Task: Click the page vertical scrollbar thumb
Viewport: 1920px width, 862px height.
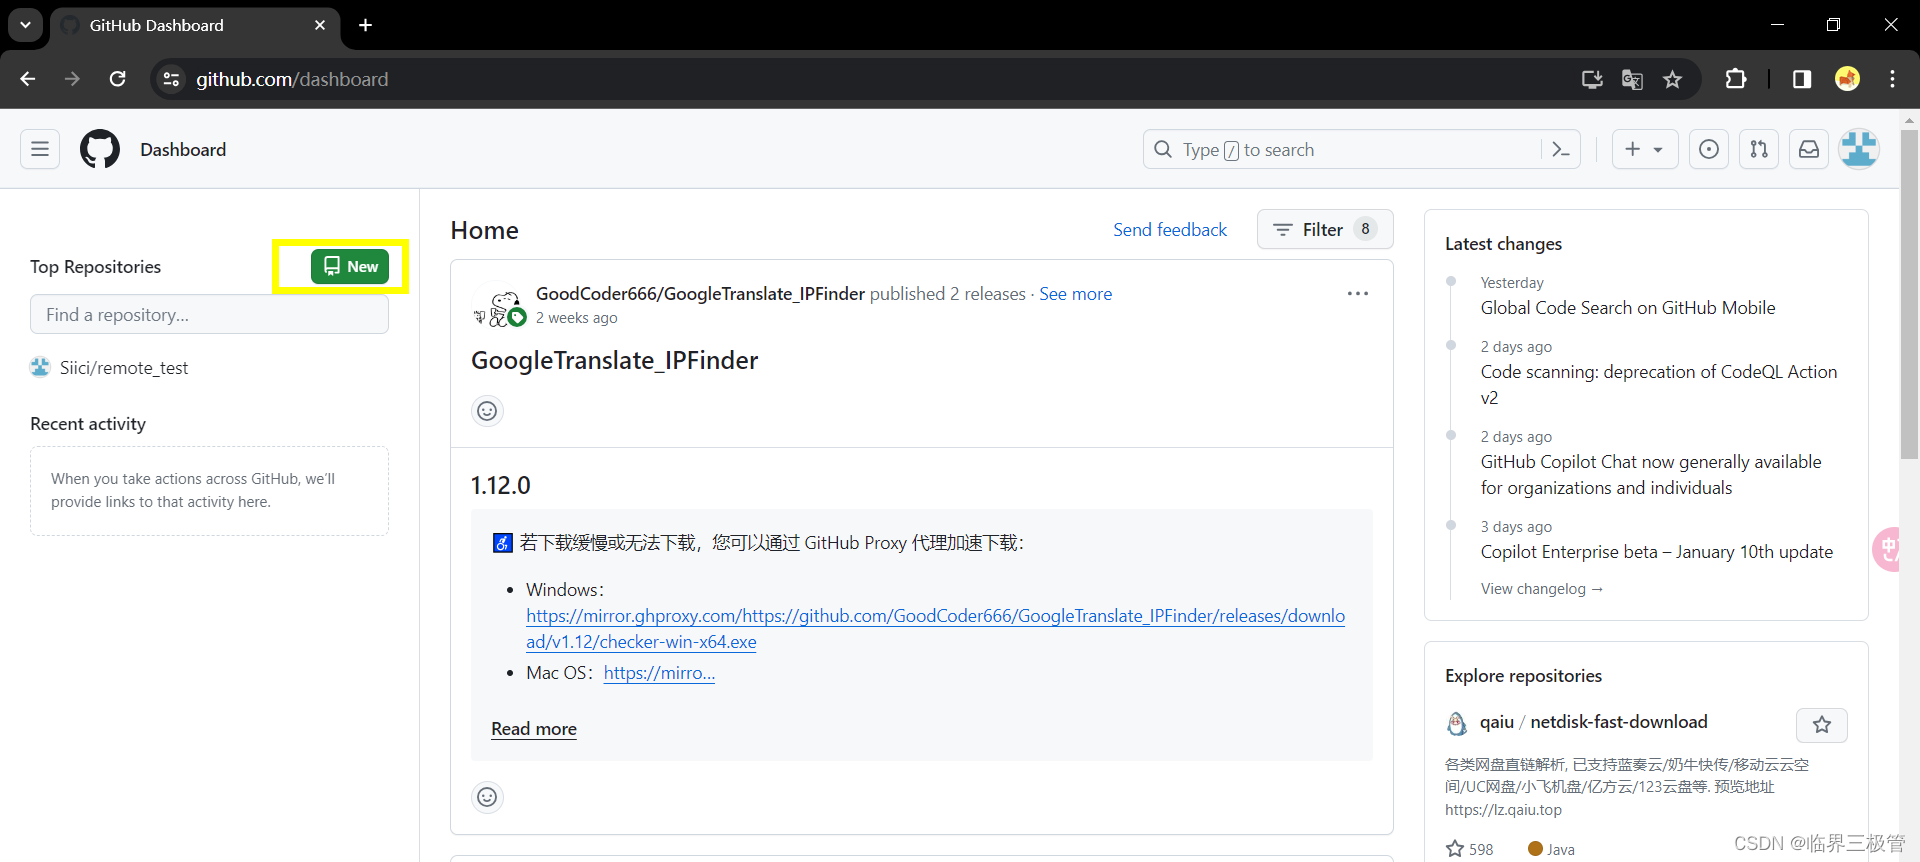Action: click(x=1909, y=294)
